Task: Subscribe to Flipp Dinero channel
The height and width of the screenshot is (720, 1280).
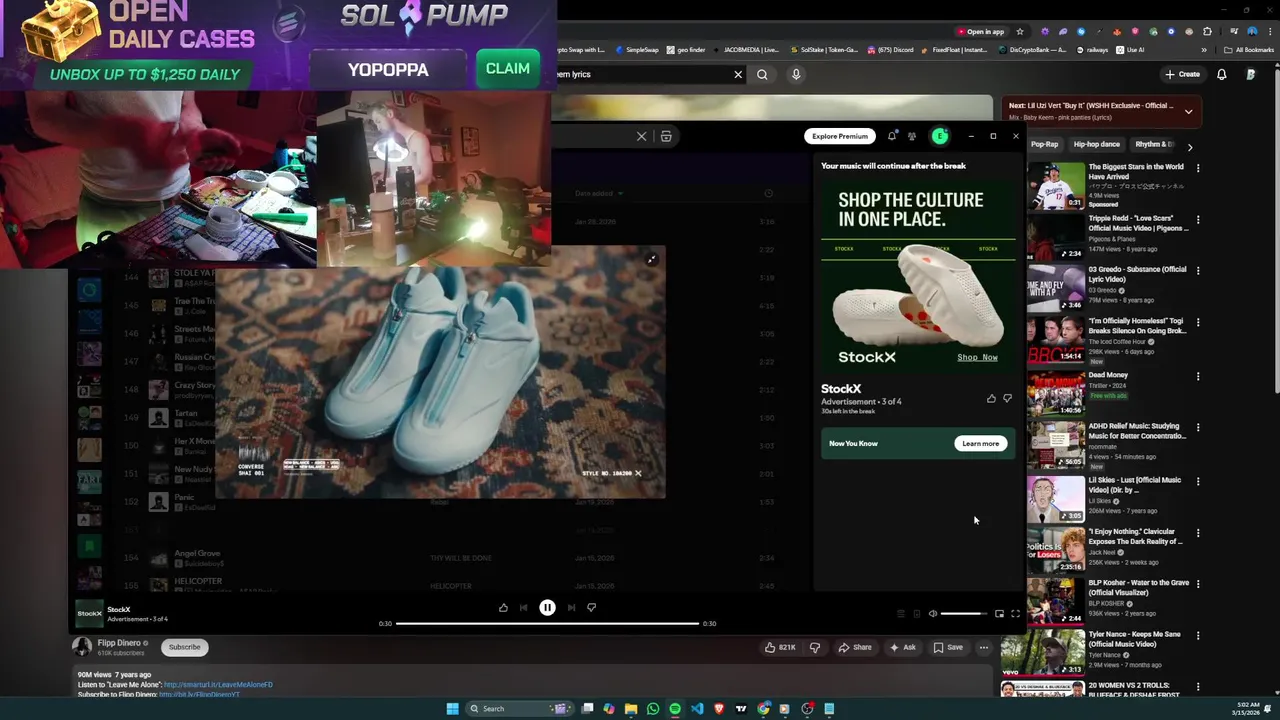Action: pyautogui.click(x=184, y=647)
